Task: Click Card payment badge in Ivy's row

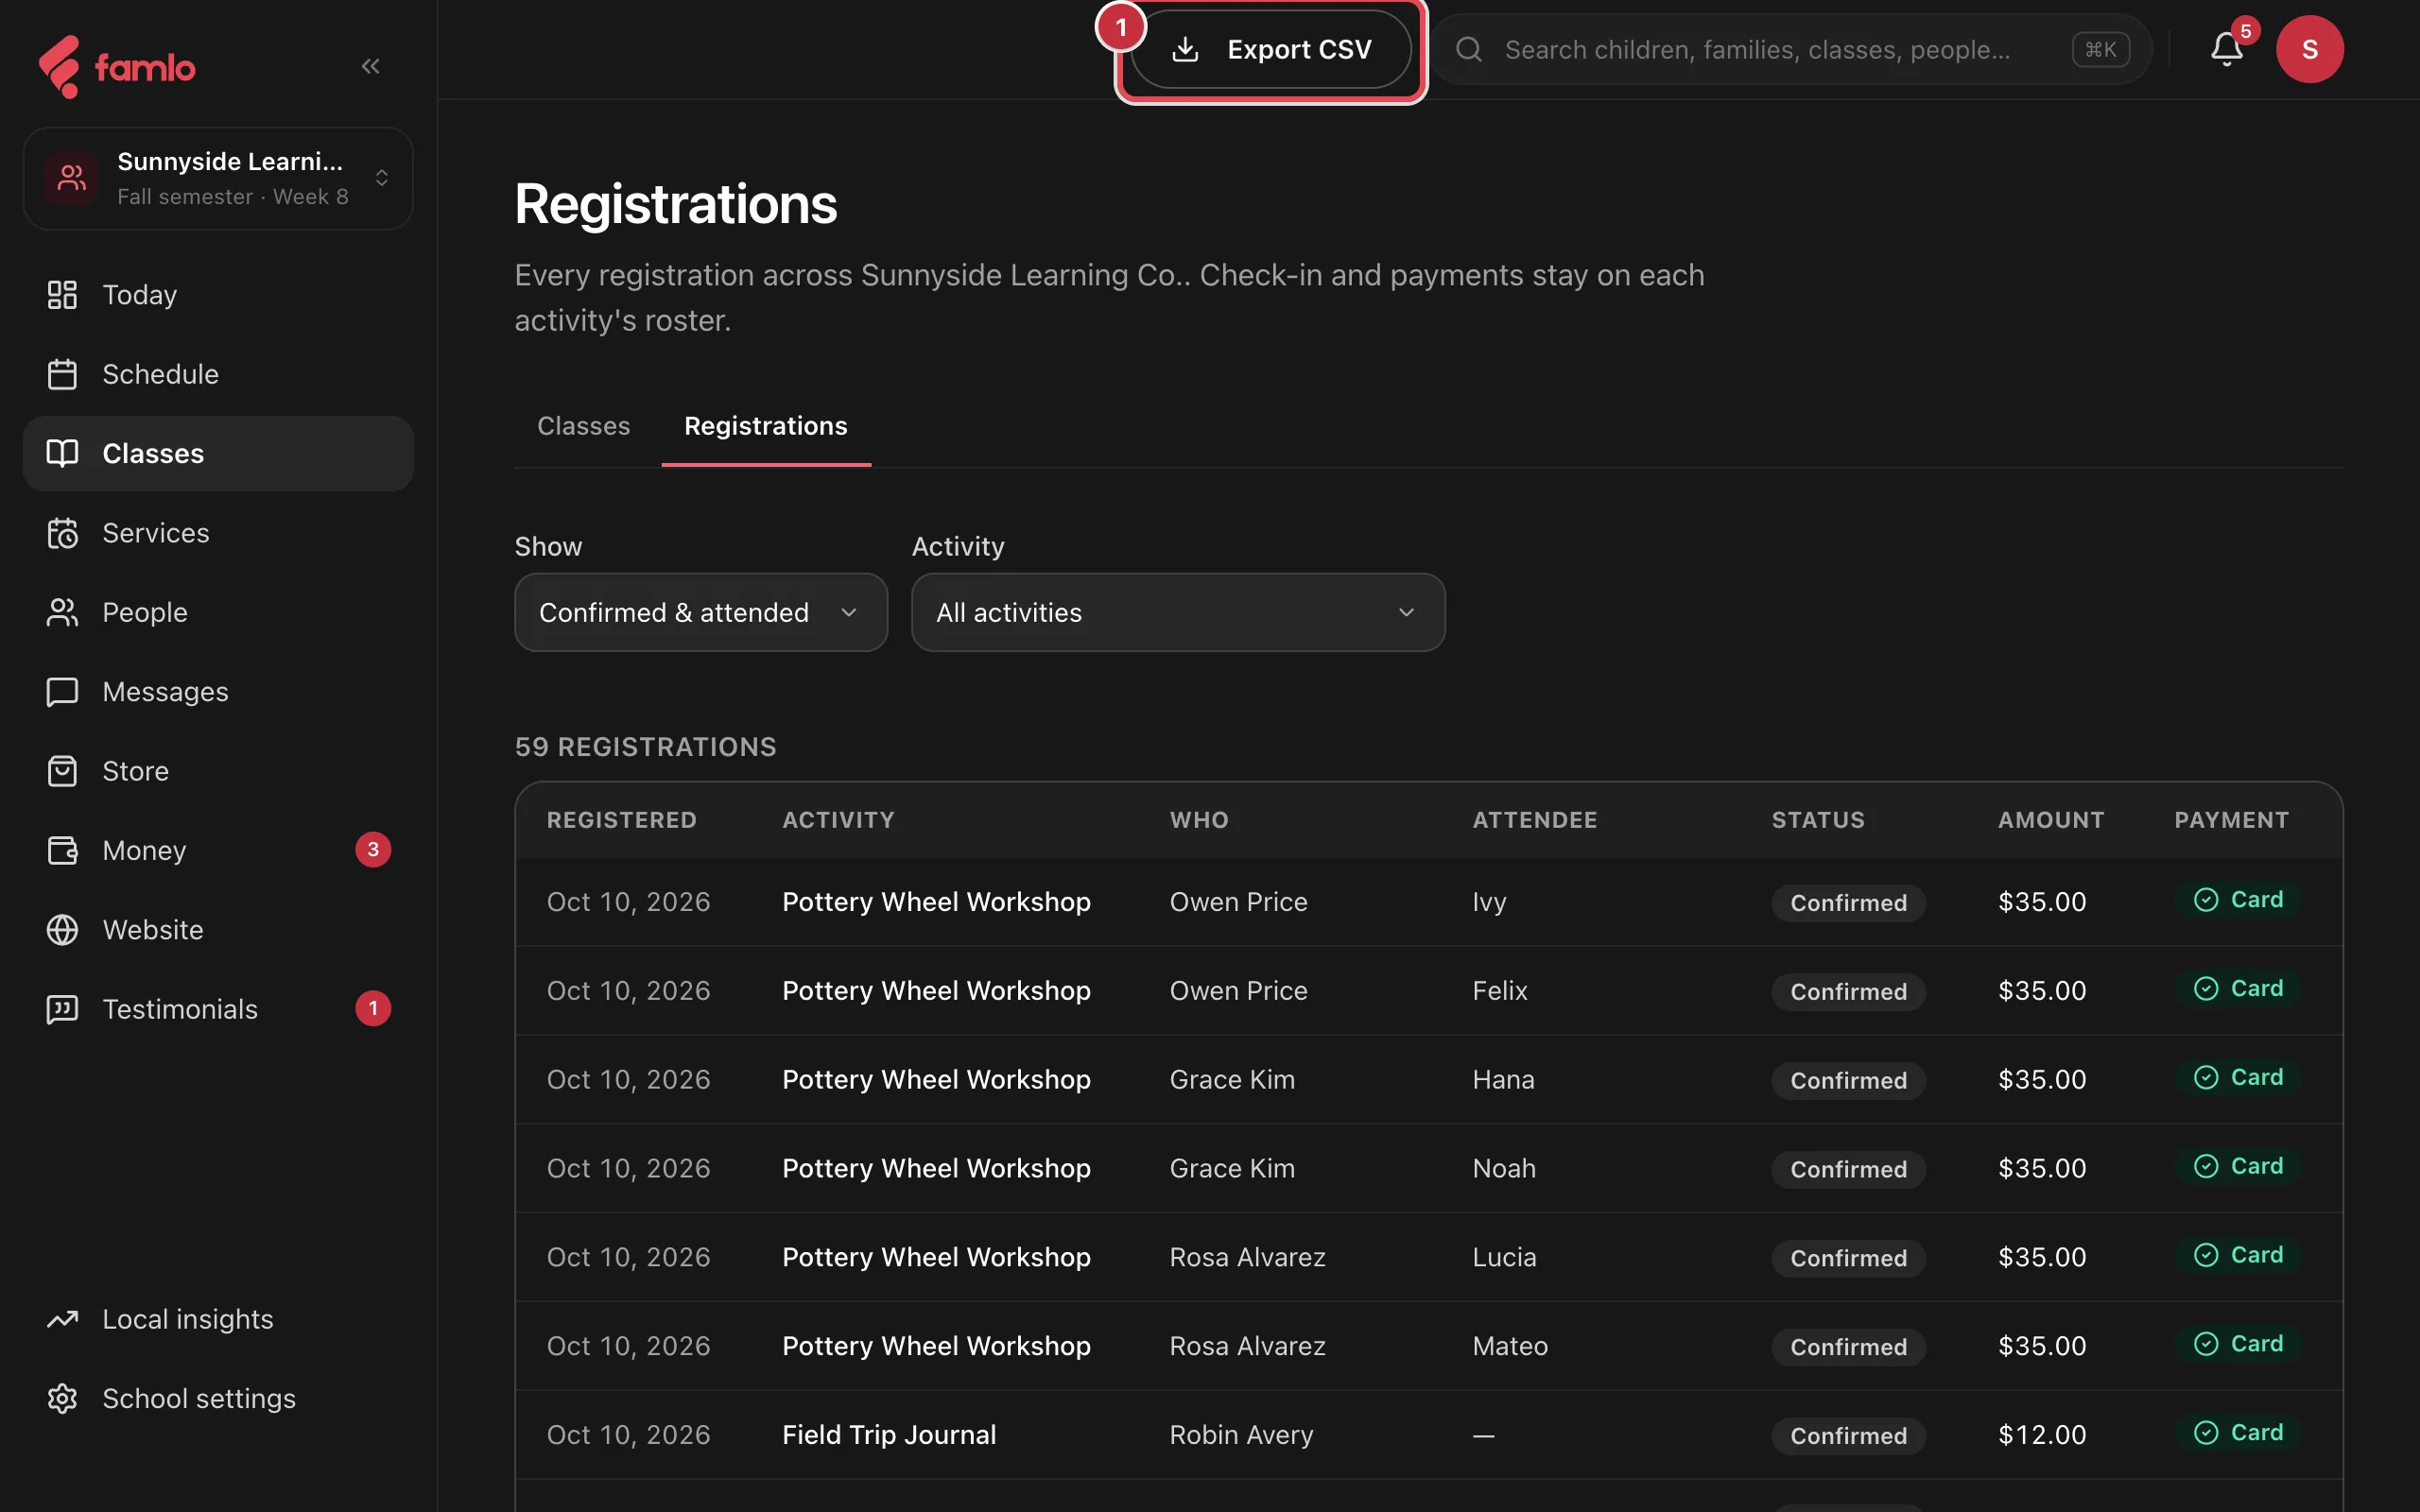Action: (2238, 900)
